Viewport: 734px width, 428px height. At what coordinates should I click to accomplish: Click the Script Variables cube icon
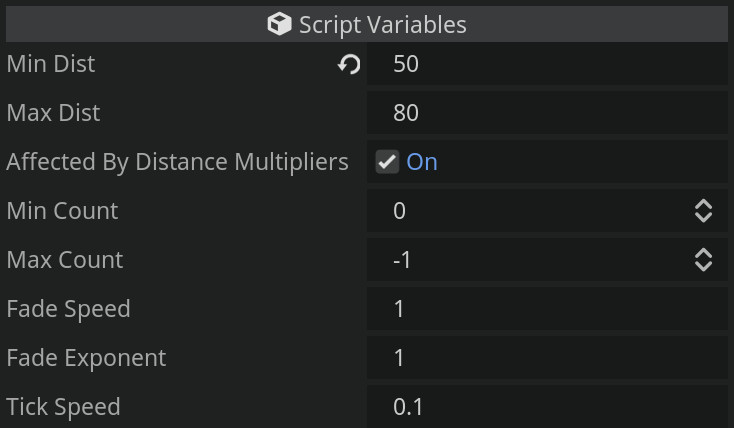pos(279,24)
